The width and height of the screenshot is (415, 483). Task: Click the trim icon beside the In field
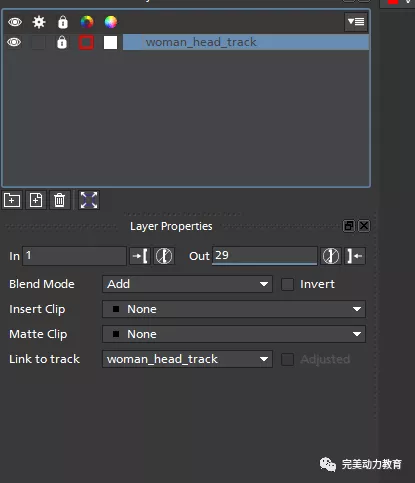[164, 256]
